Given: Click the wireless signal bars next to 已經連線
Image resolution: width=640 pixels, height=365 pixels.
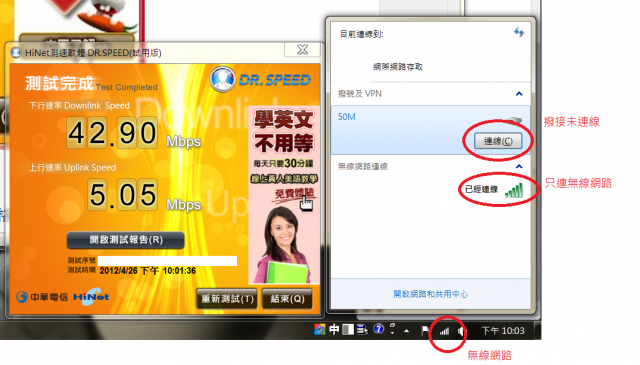Looking at the screenshot, I should [514, 191].
